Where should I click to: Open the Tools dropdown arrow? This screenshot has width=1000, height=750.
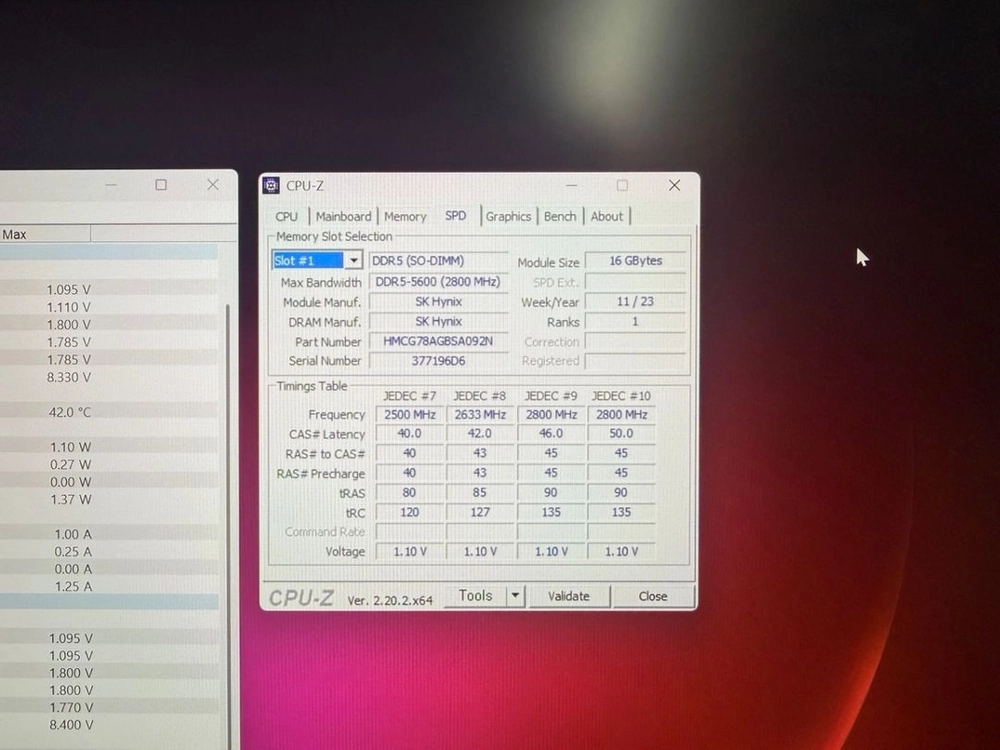tap(515, 596)
